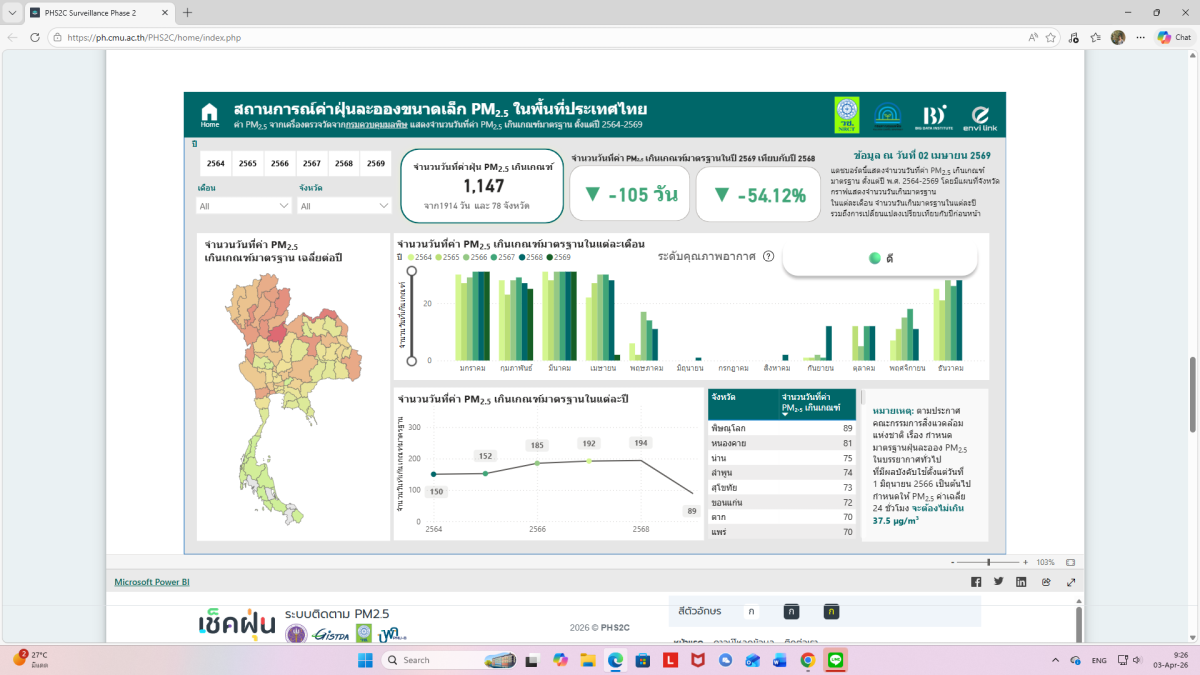Share the report on Facebook
The width and height of the screenshot is (1200, 675).
(x=976, y=582)
